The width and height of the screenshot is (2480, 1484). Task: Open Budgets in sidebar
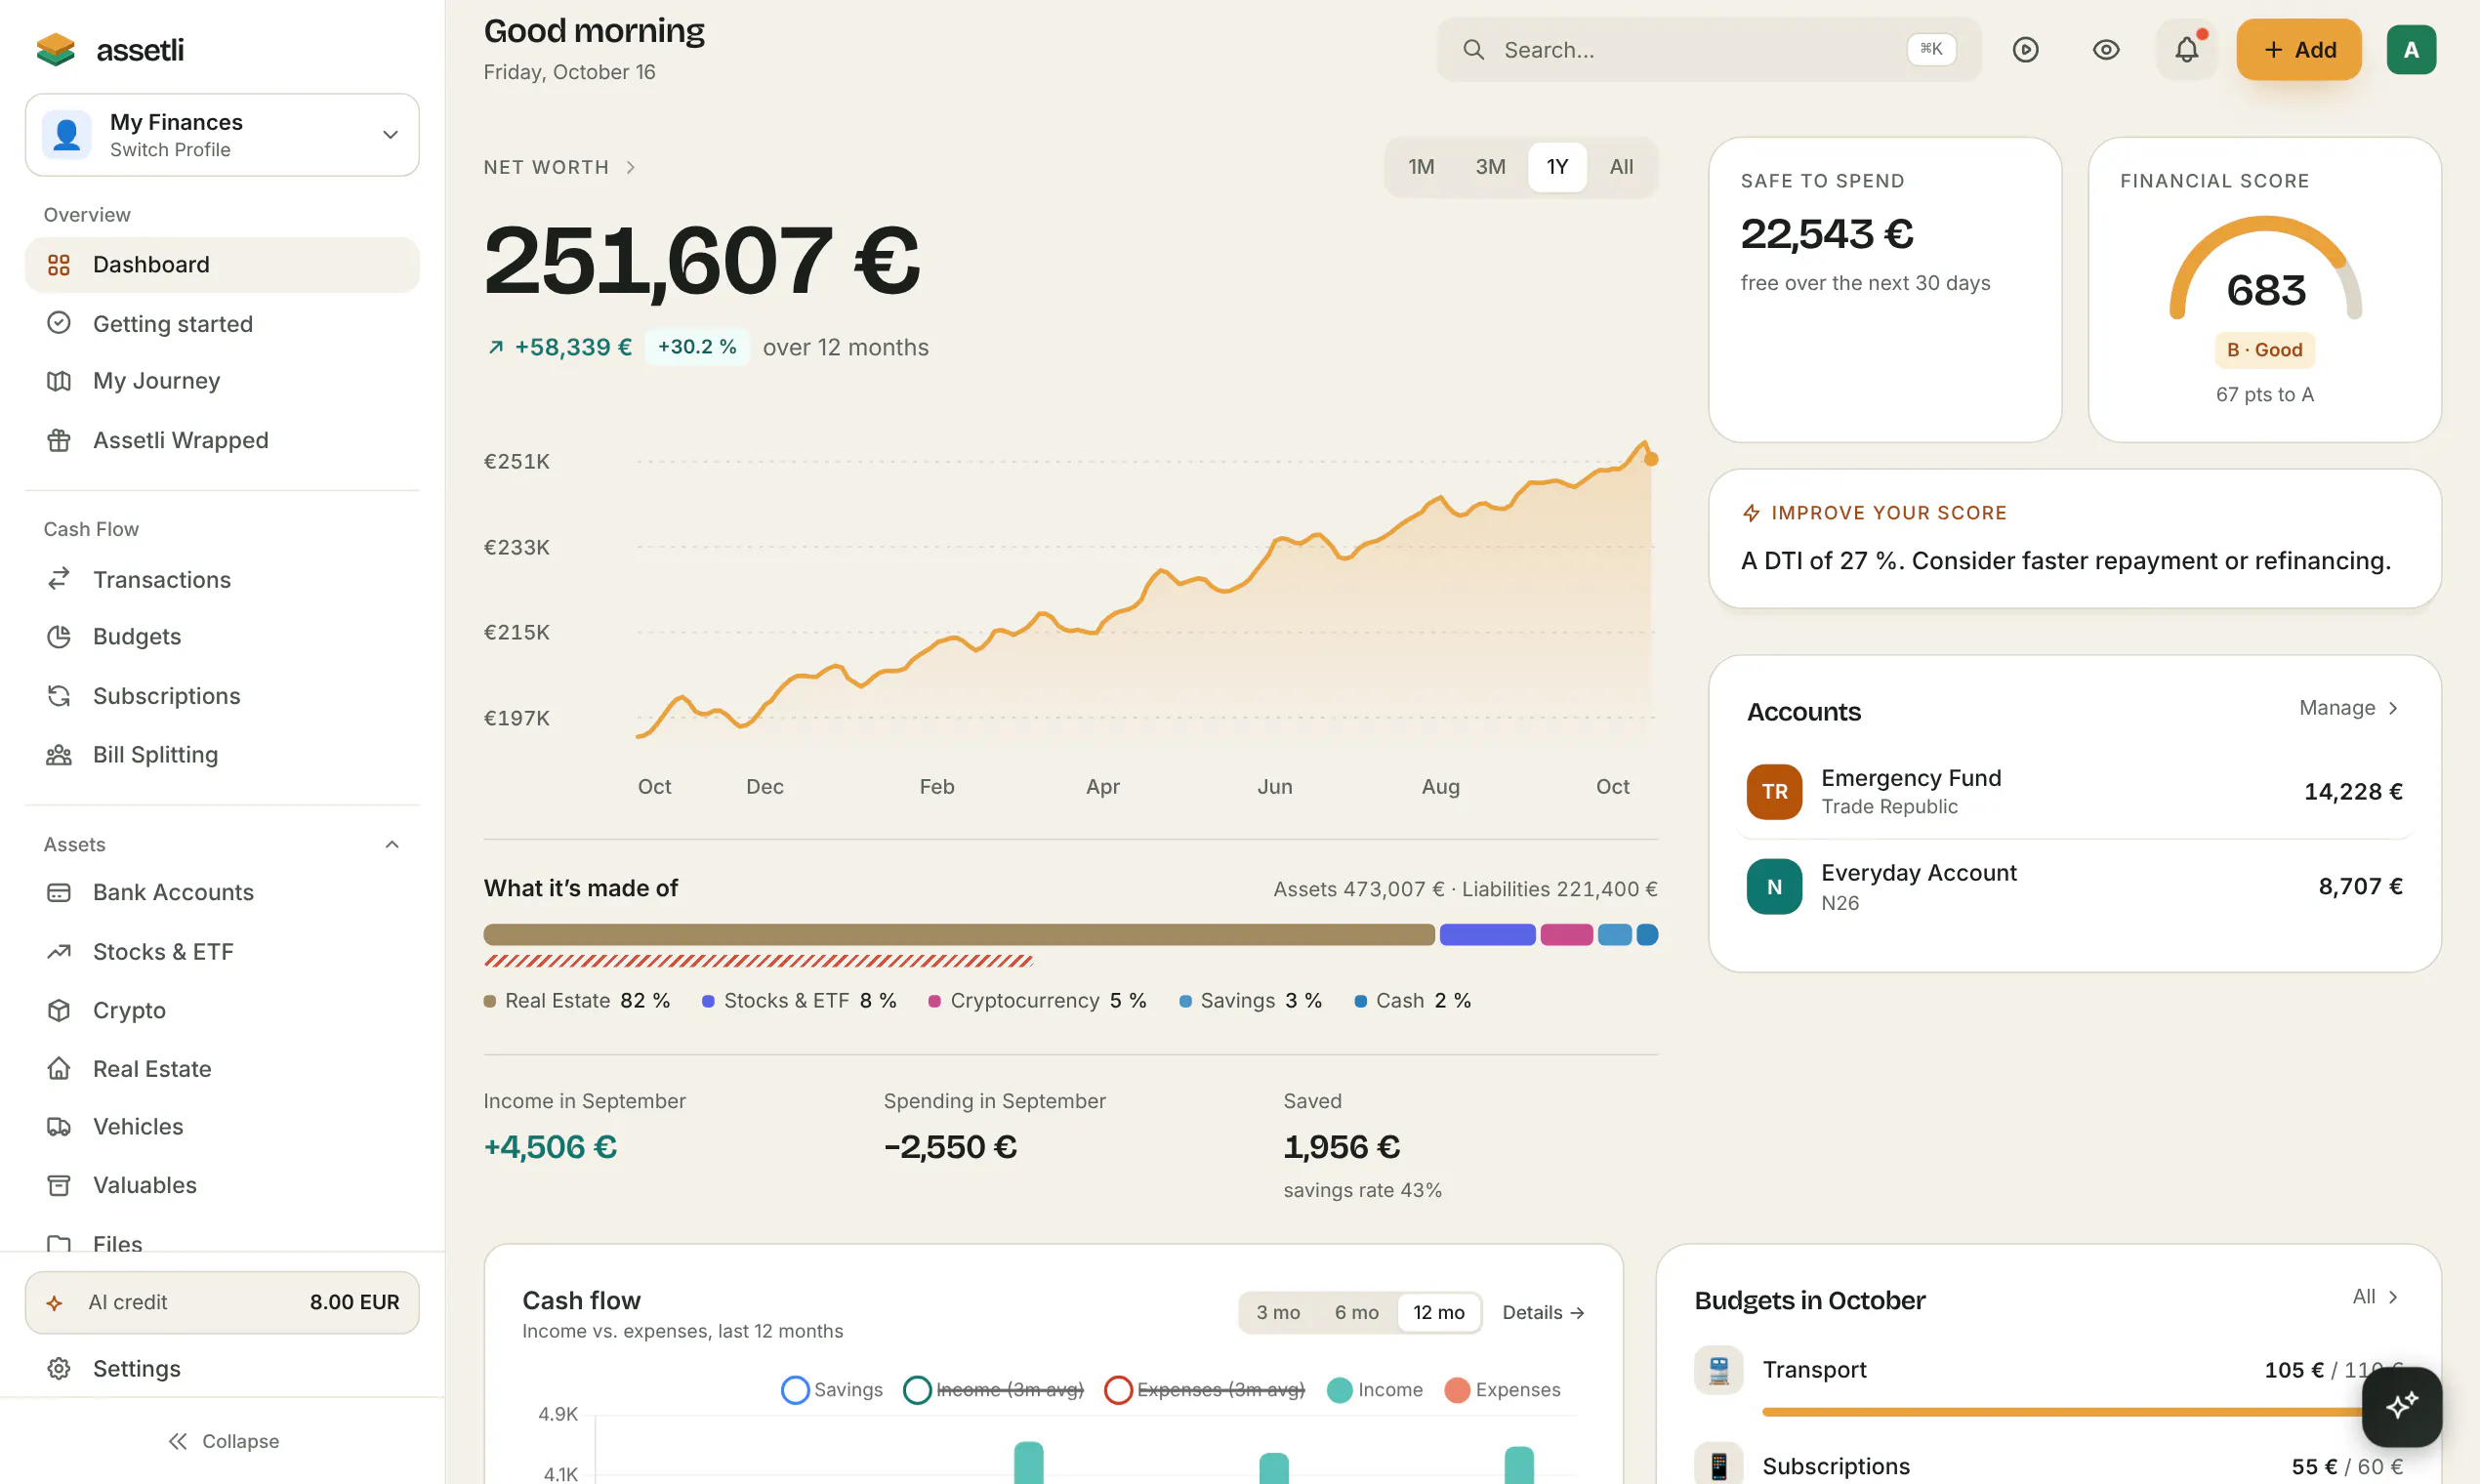click(x=222, y=636)
